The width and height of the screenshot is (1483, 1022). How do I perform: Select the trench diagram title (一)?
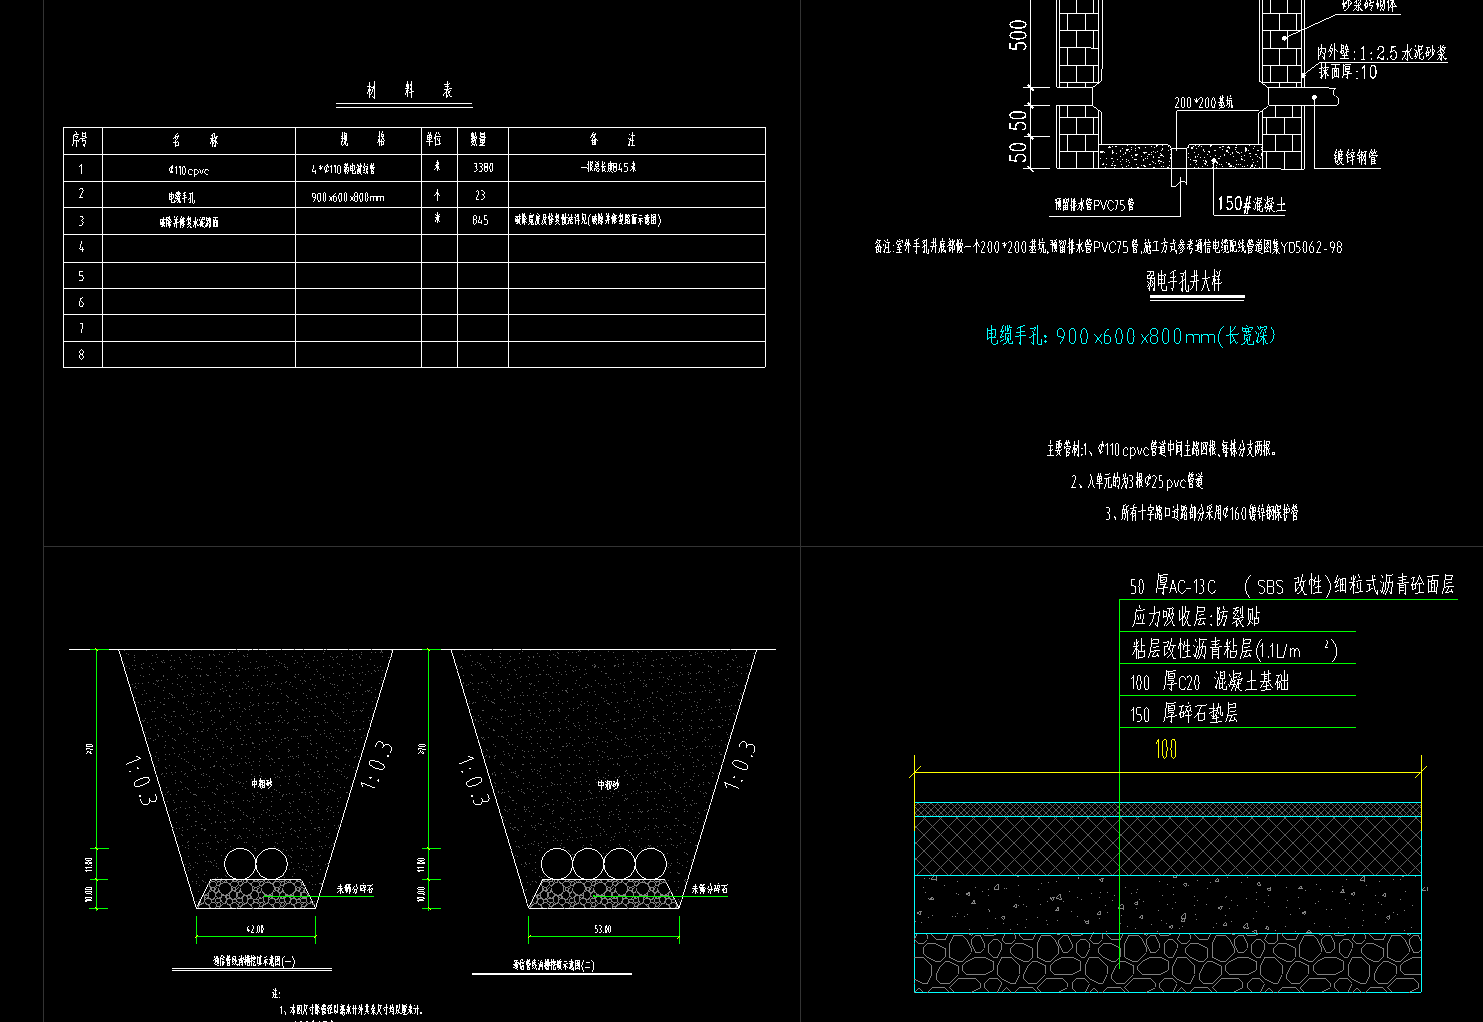coord(254,962)
